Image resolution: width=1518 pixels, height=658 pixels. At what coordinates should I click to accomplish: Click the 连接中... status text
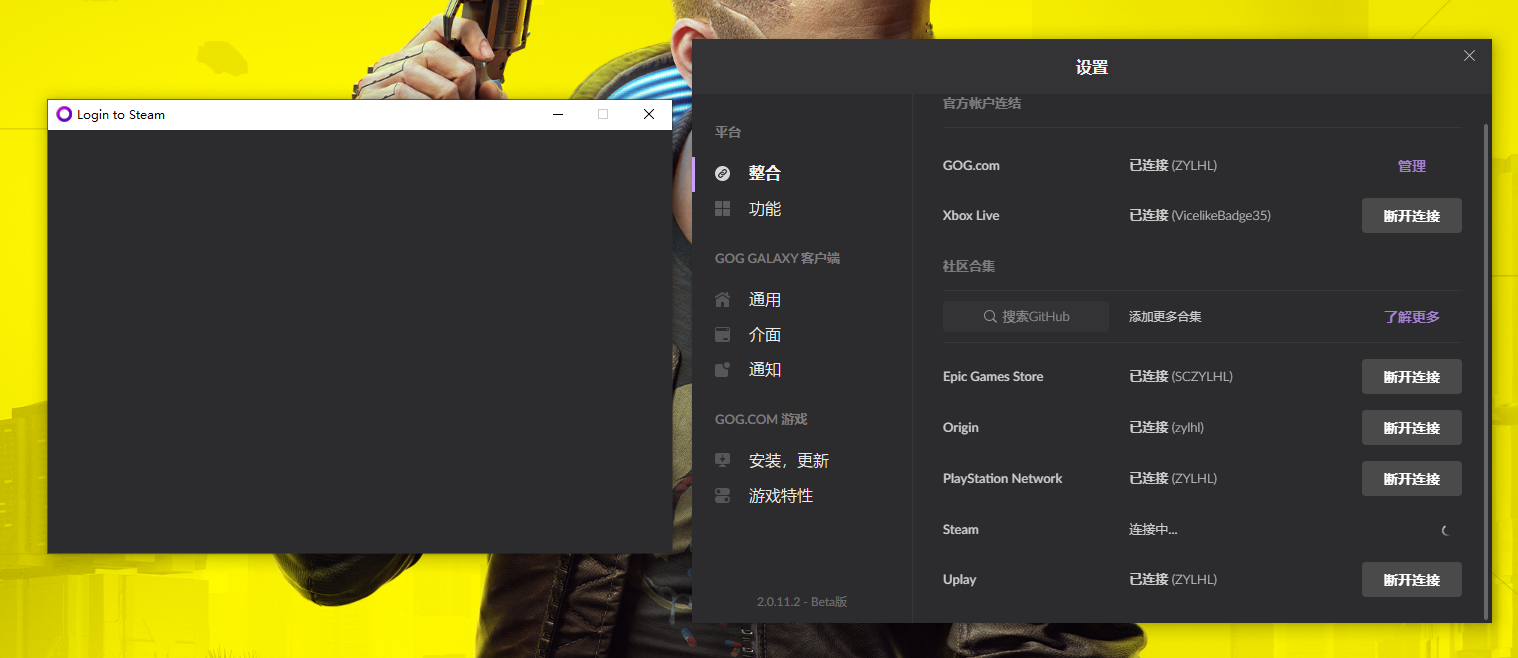1153,530
